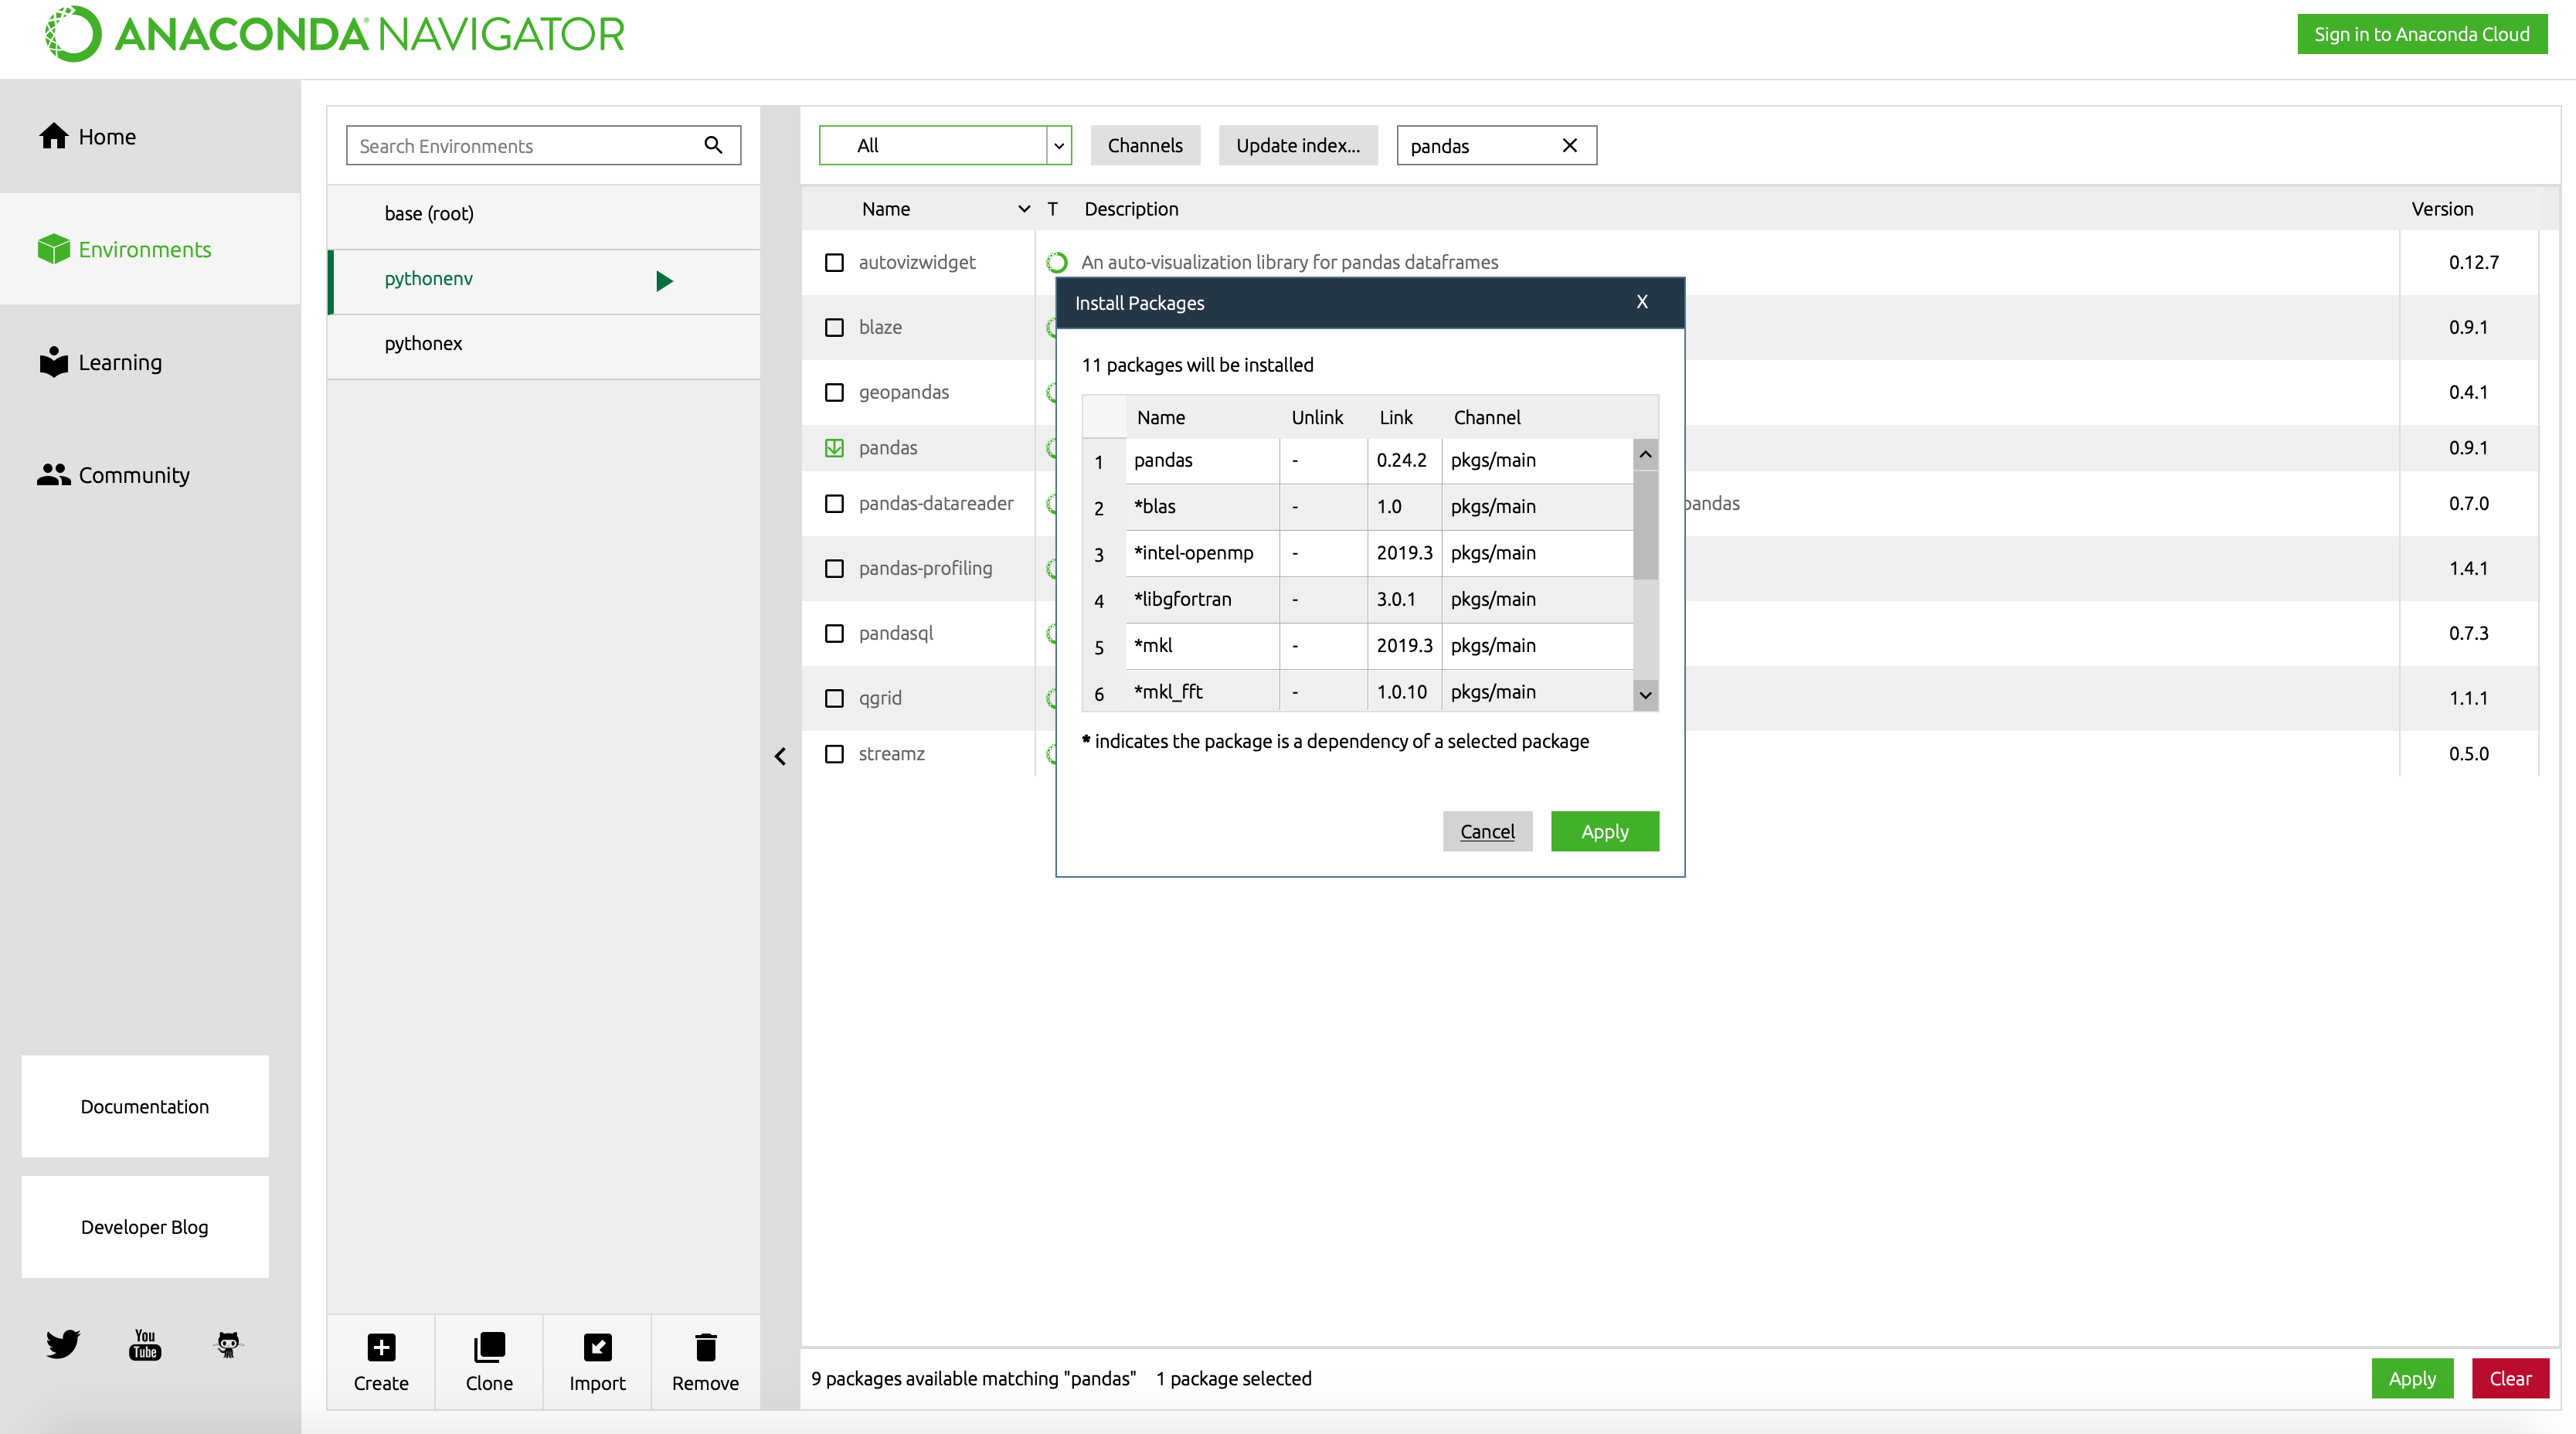
Task: Click the red Clear button
Action: pos(2510,1378)
